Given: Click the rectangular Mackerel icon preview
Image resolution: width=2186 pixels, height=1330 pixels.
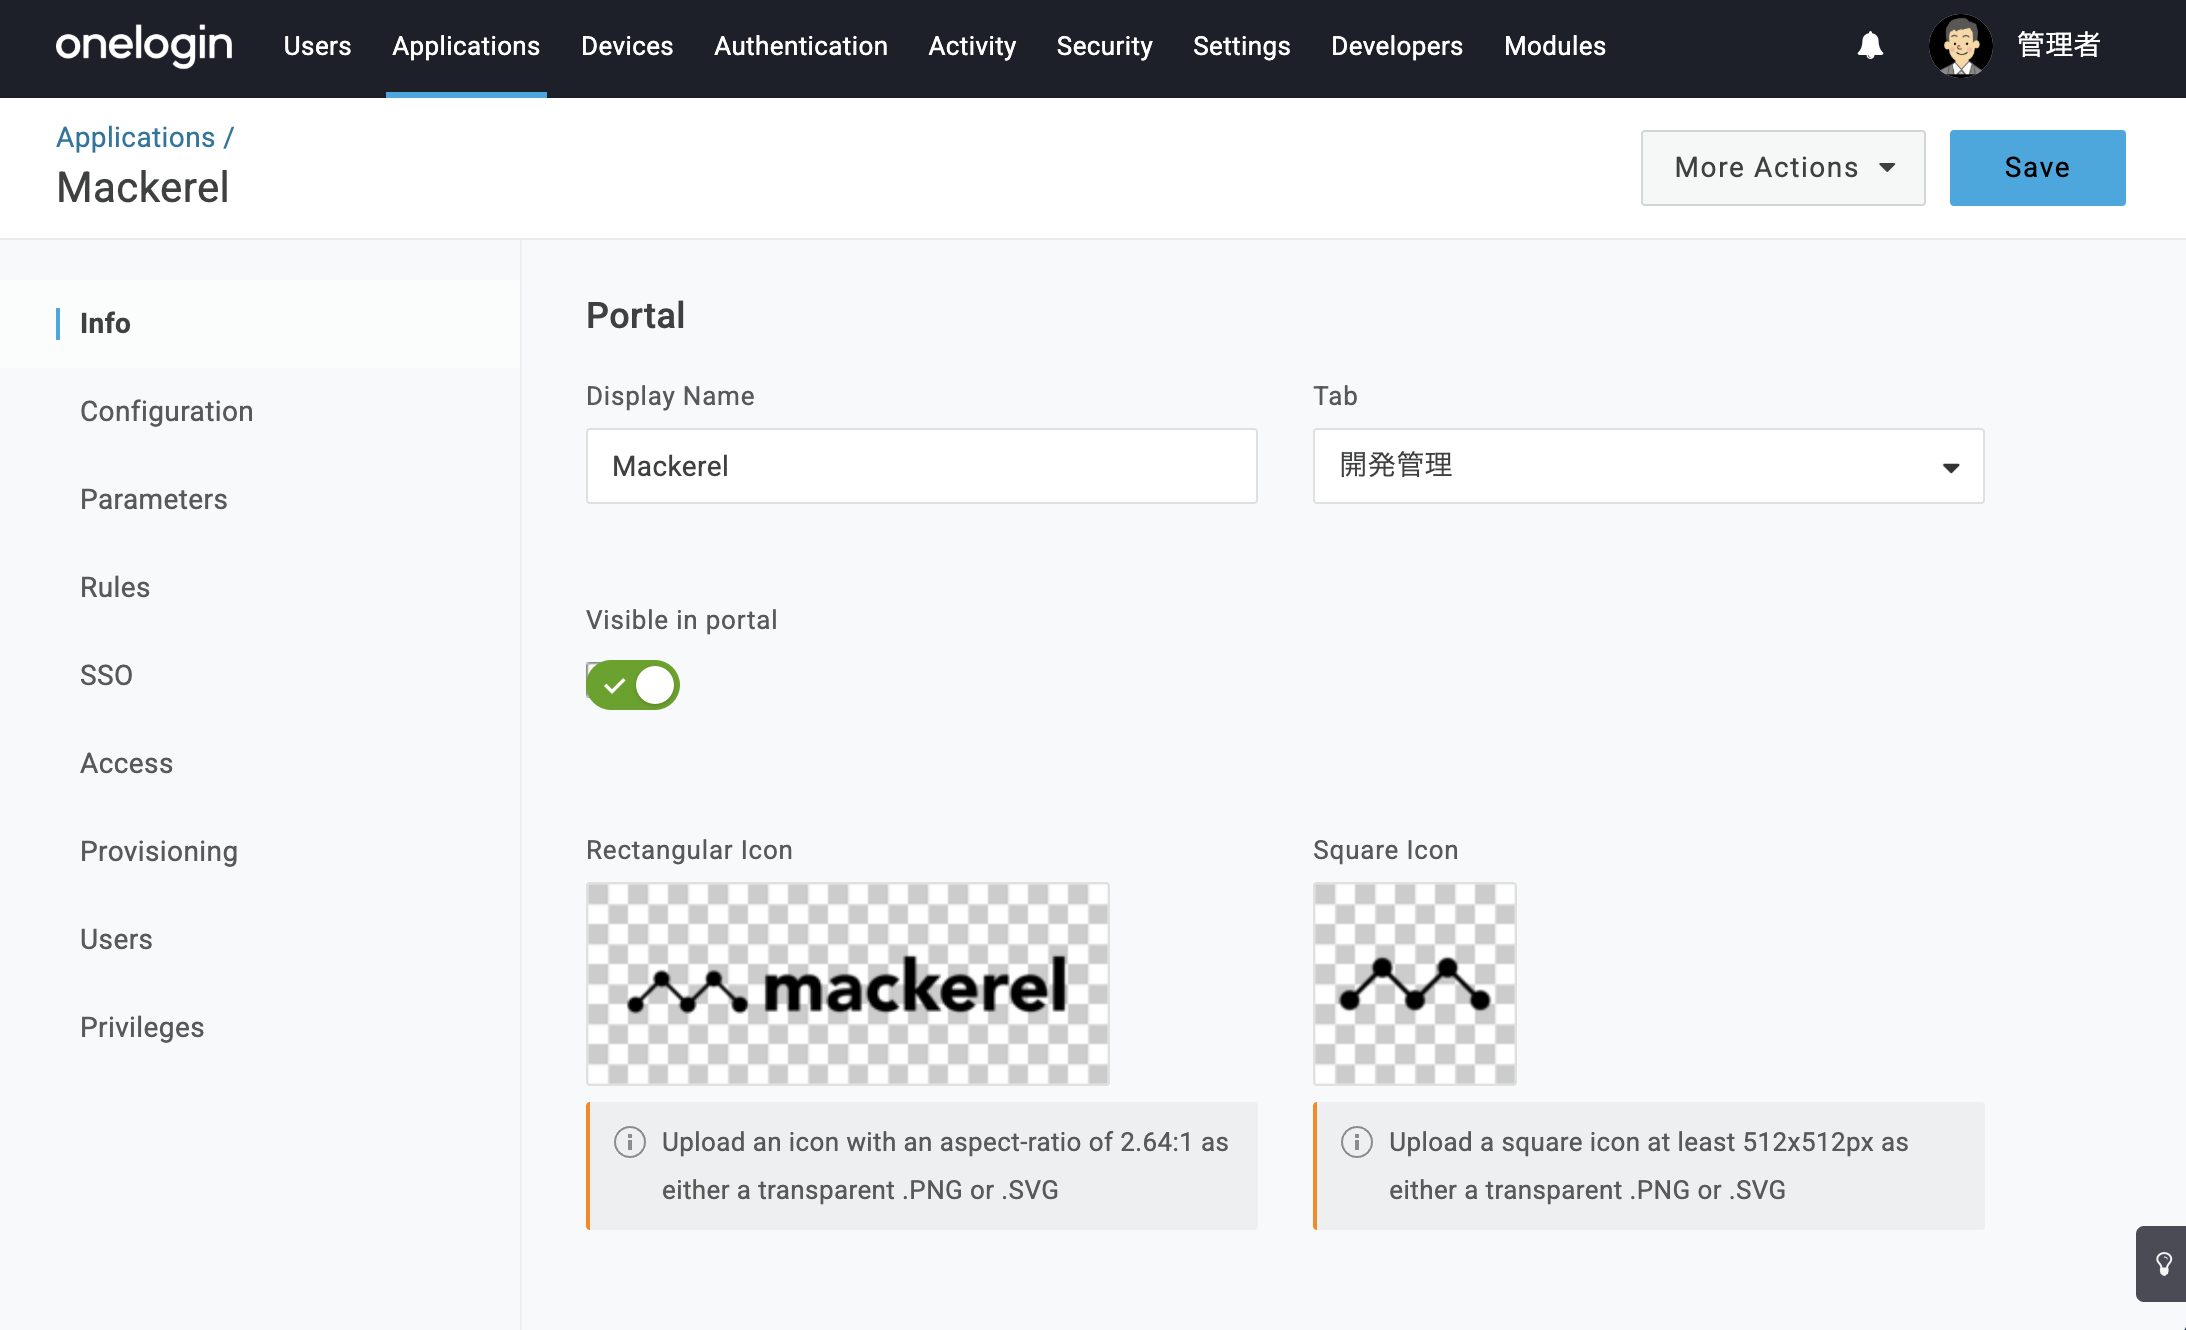Looking at the screenshot, I should (x=847, y=984).
